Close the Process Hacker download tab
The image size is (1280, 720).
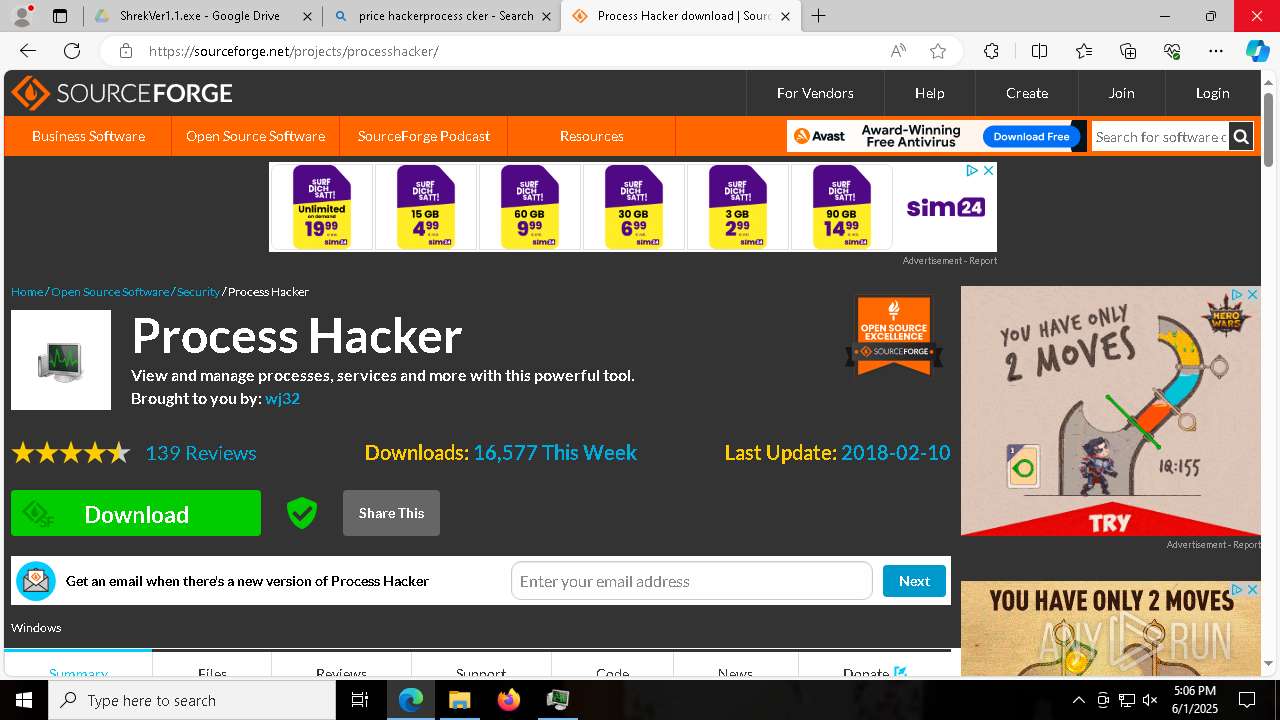785,16
